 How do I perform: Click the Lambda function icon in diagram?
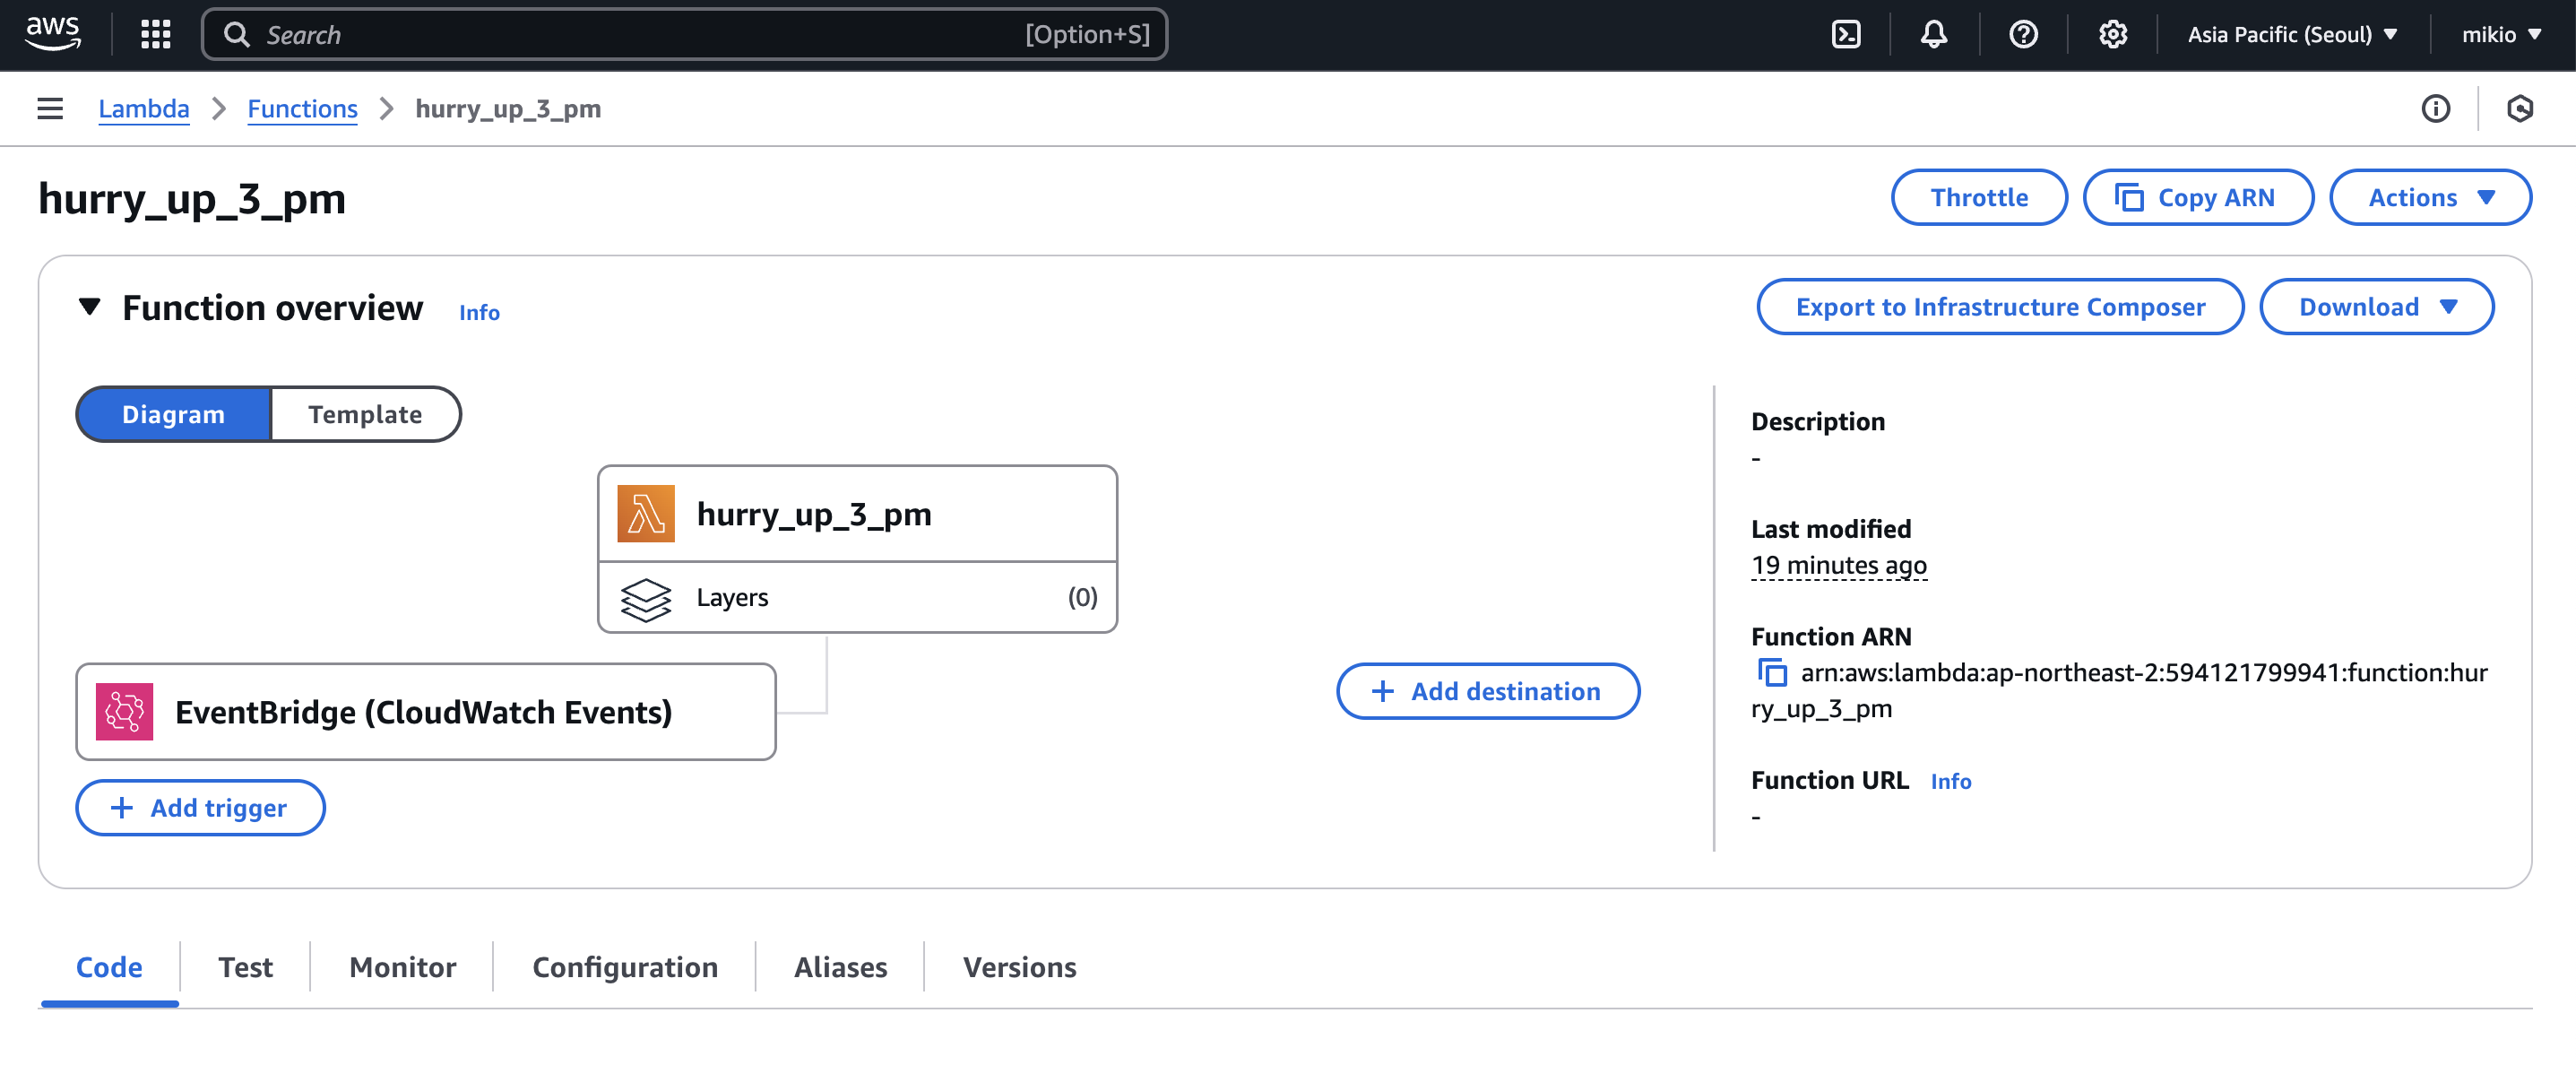click(x=645, y=514)
